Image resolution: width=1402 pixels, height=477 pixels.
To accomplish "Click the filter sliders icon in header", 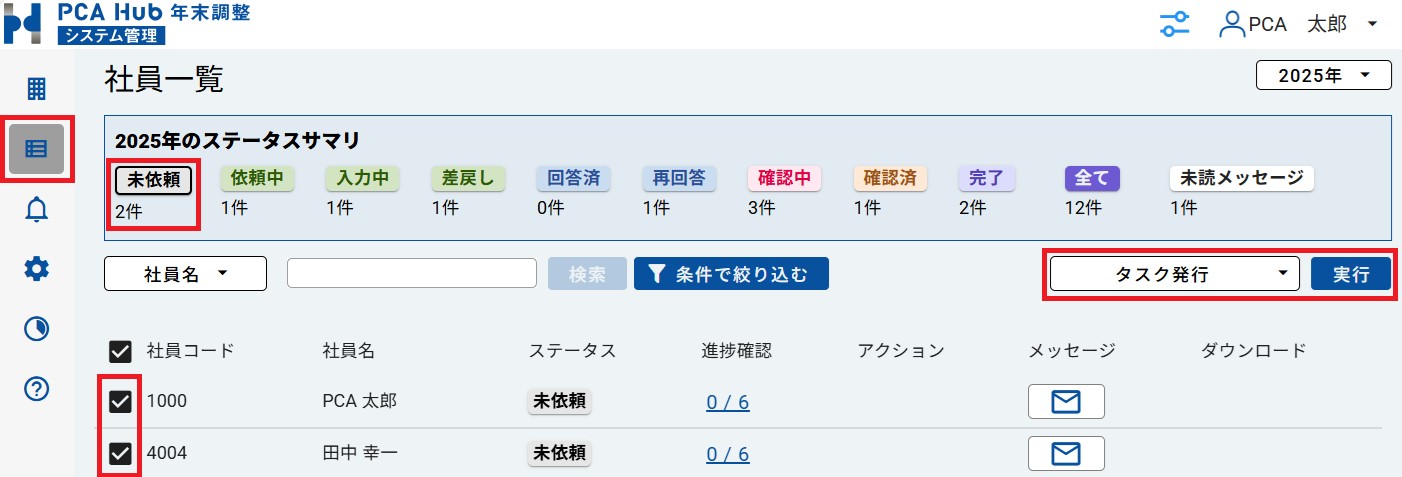I will (x=1175, y=25).
